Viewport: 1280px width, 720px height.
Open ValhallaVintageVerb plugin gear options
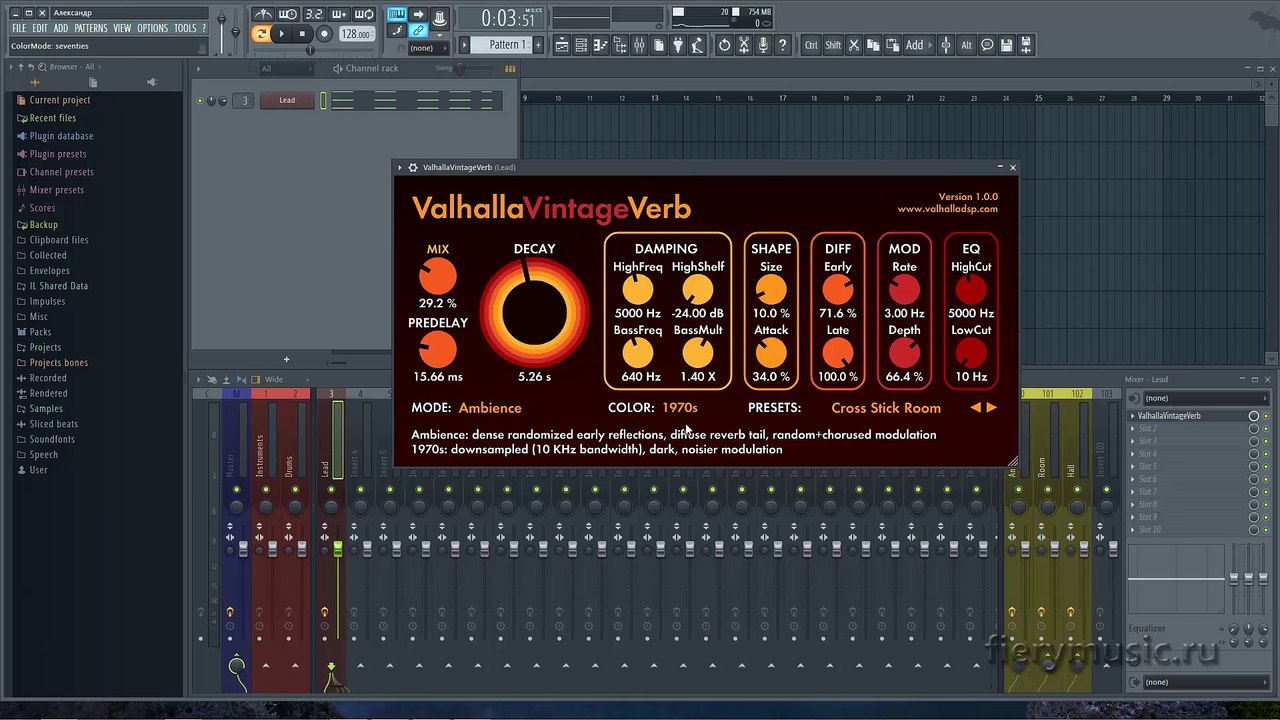pos(413,167)
